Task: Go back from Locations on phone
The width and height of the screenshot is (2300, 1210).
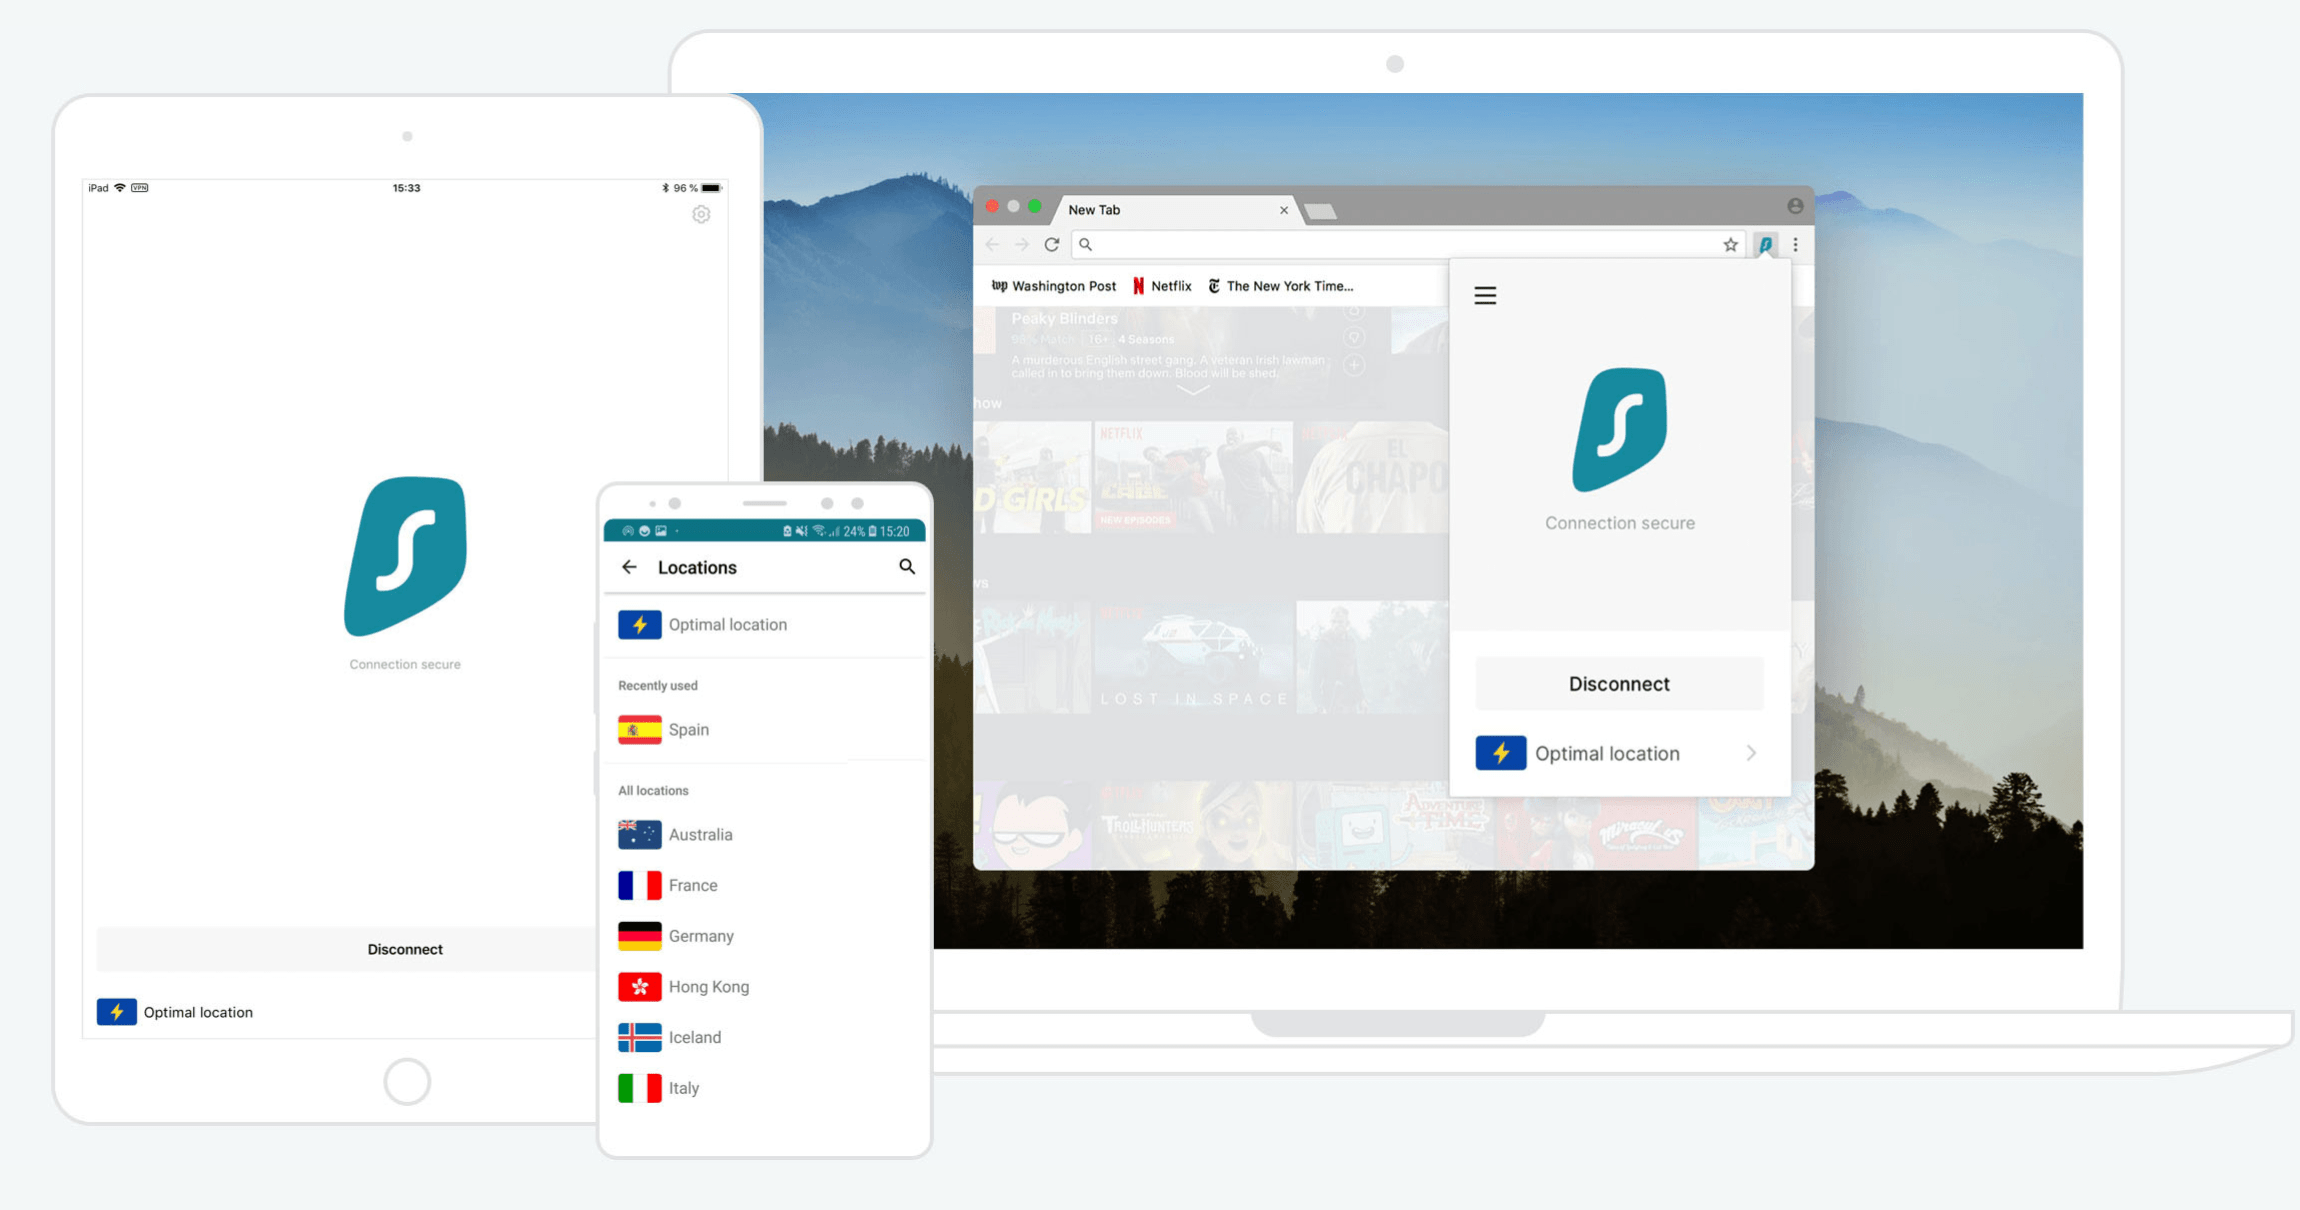Action: coord(629,567)
